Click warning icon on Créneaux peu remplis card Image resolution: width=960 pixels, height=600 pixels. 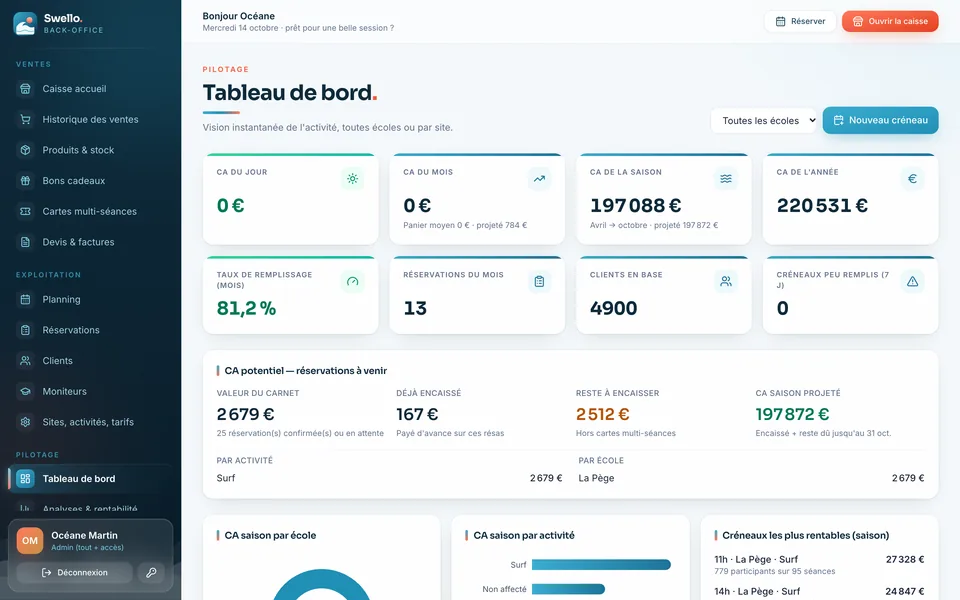(912, 282)
